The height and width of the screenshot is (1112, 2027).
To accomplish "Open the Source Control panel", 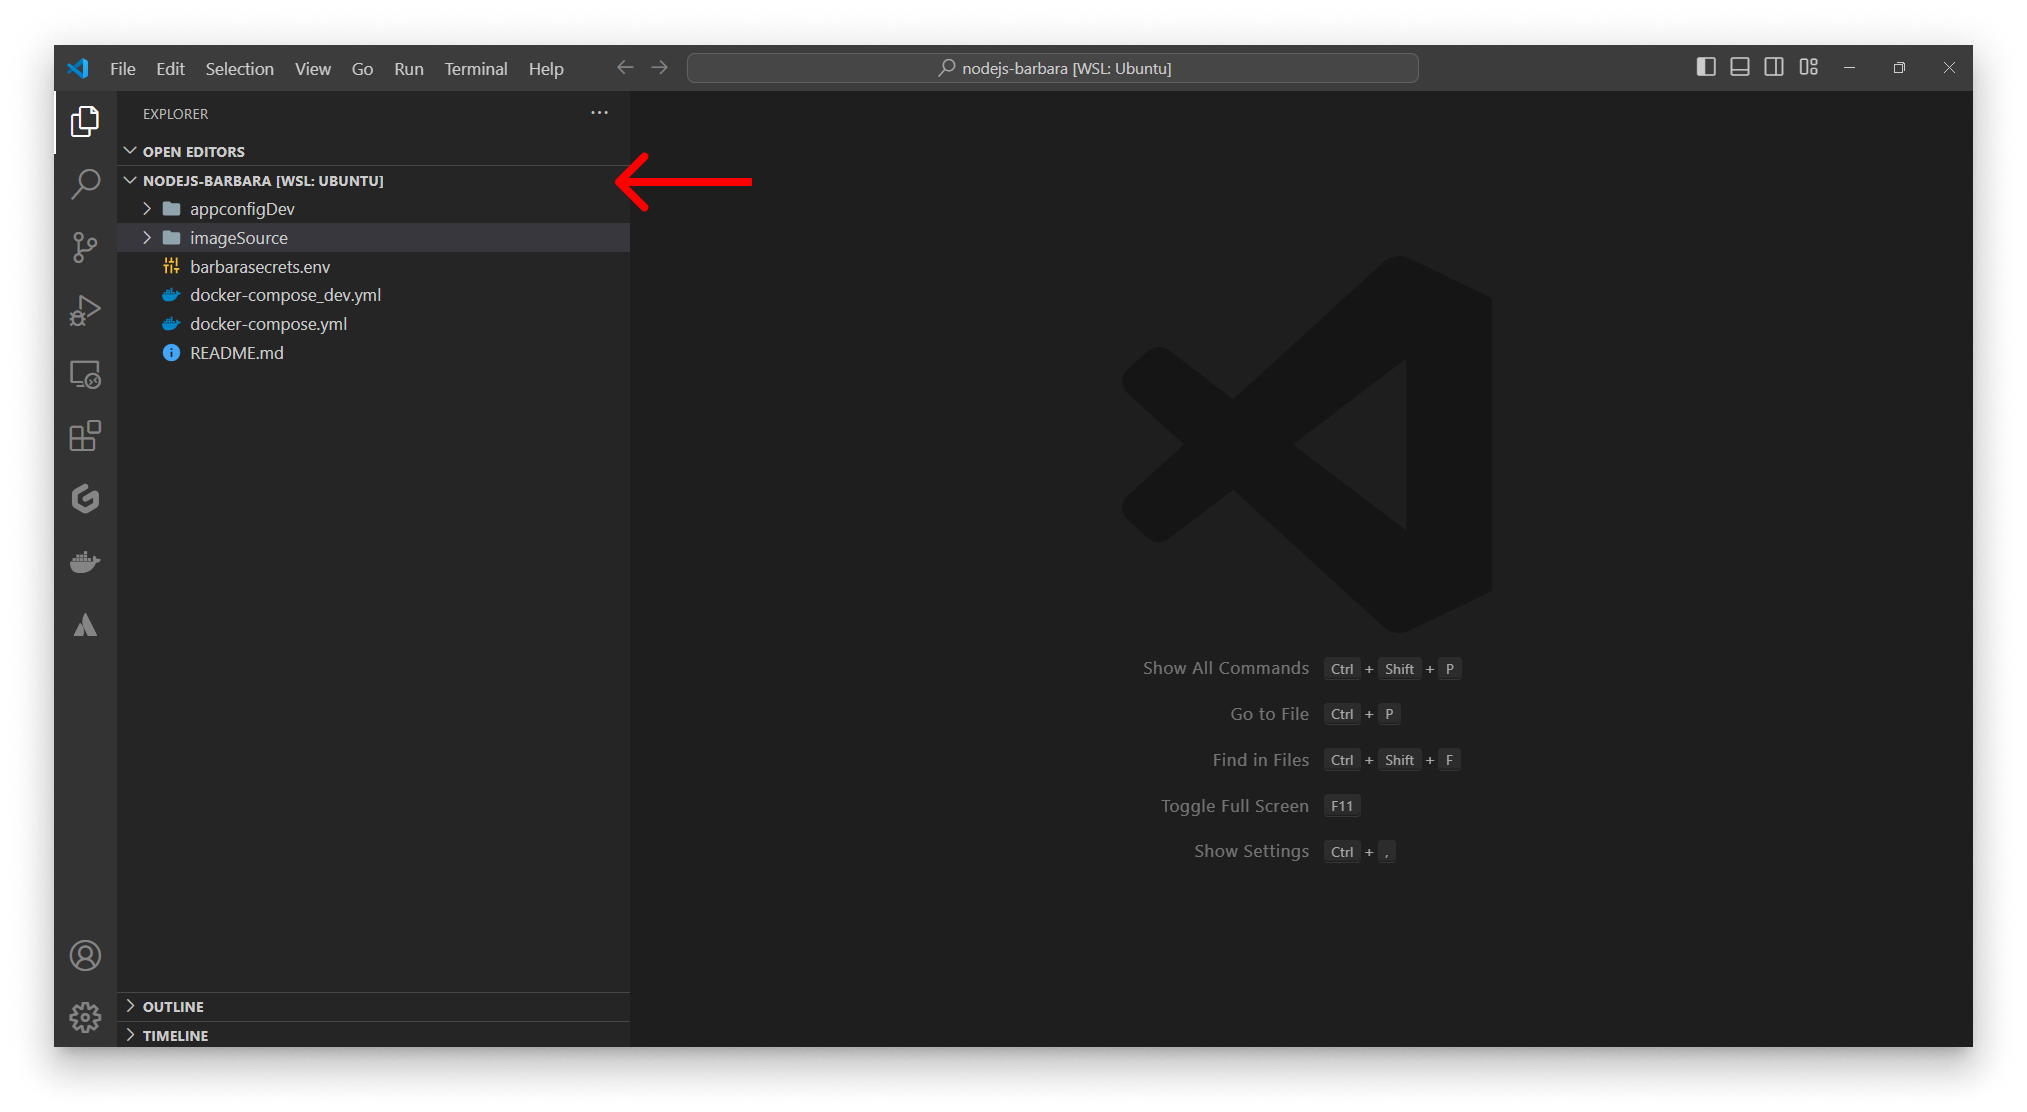I will click(x=86, y=247).
